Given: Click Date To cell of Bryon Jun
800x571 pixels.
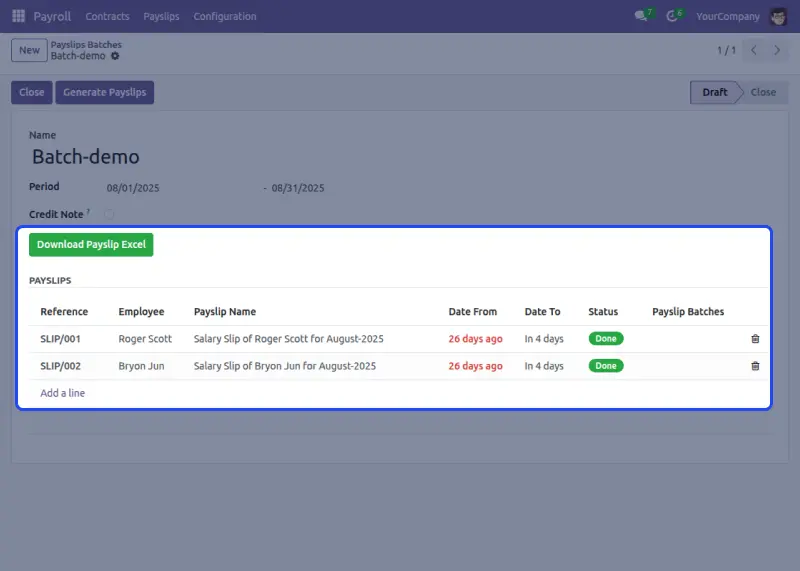Looking at the screenshot, I should 544,366.
